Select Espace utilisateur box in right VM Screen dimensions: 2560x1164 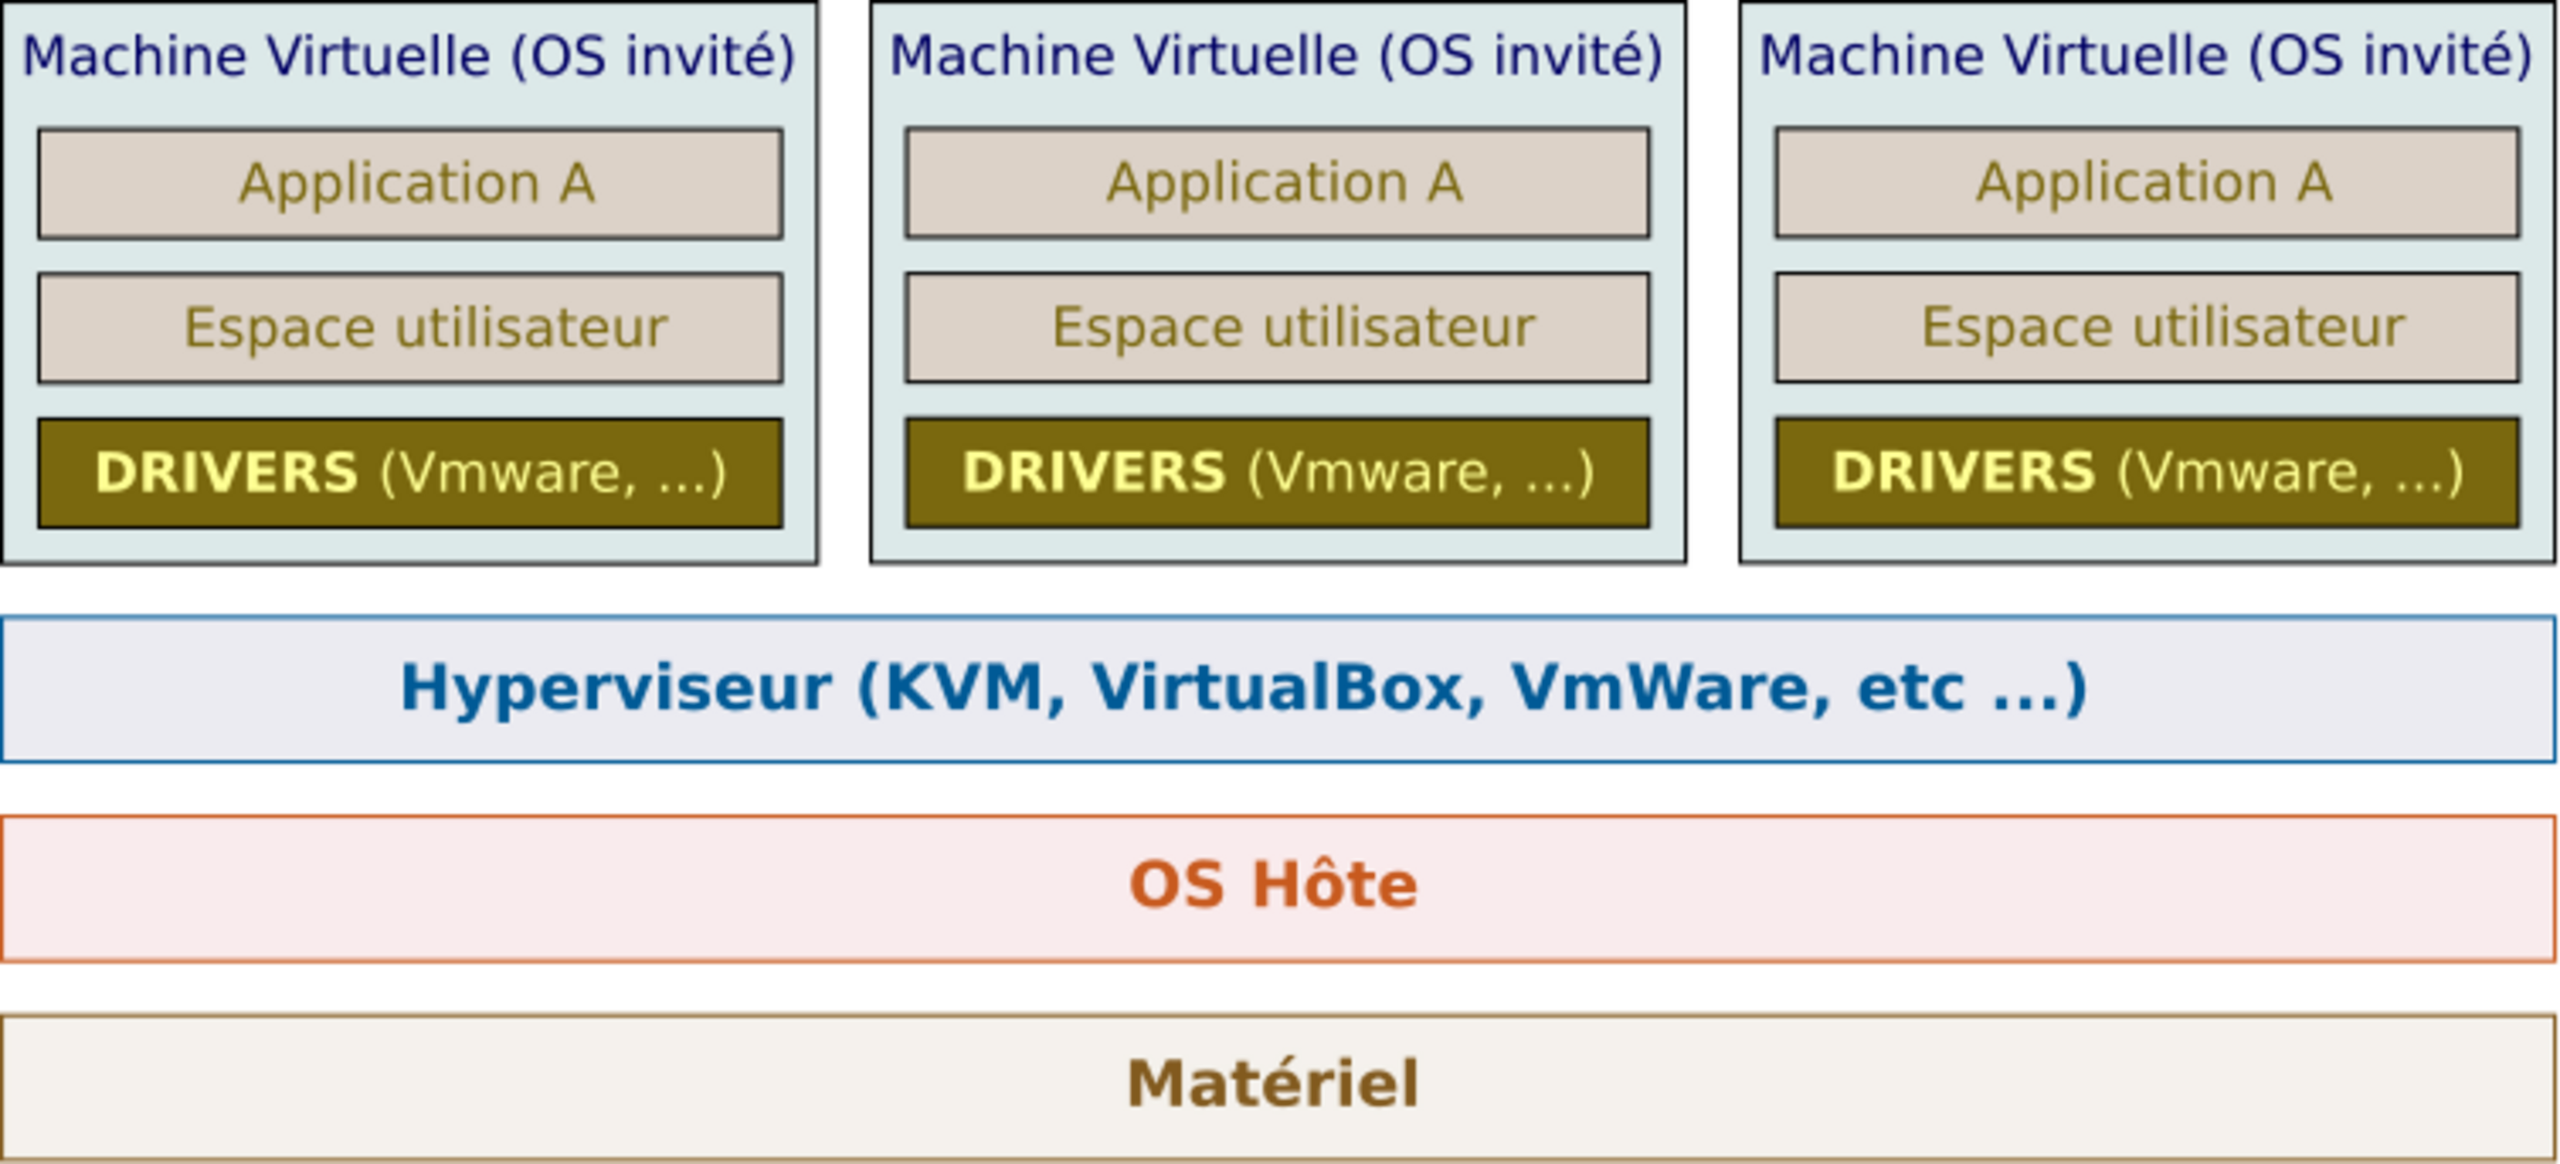coord(2147,328)
